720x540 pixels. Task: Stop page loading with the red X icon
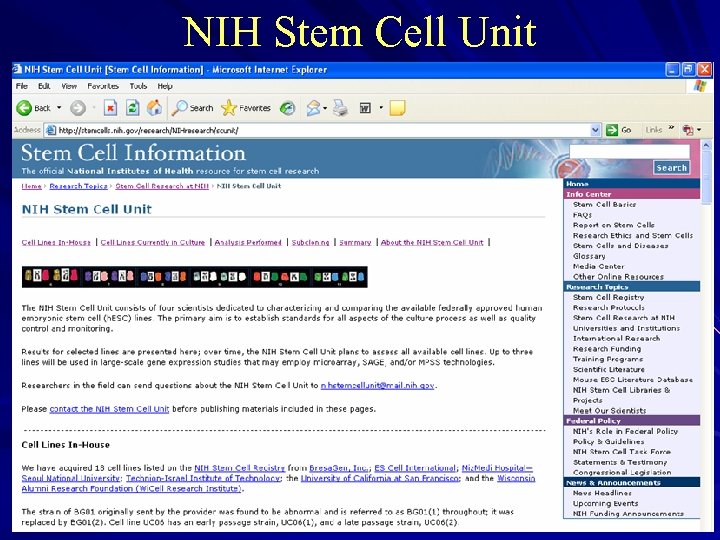point(110,108)
